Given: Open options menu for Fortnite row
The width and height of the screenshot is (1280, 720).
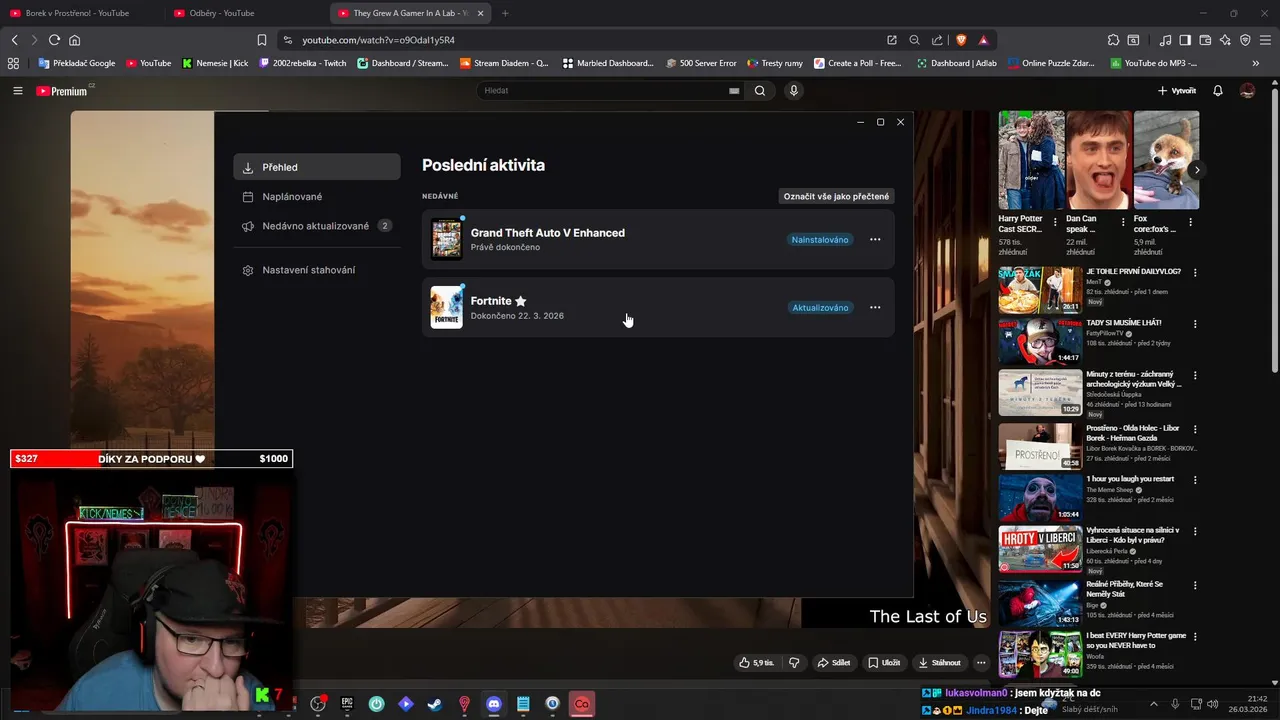Looking at the screenshot, I should click(875, 308).
